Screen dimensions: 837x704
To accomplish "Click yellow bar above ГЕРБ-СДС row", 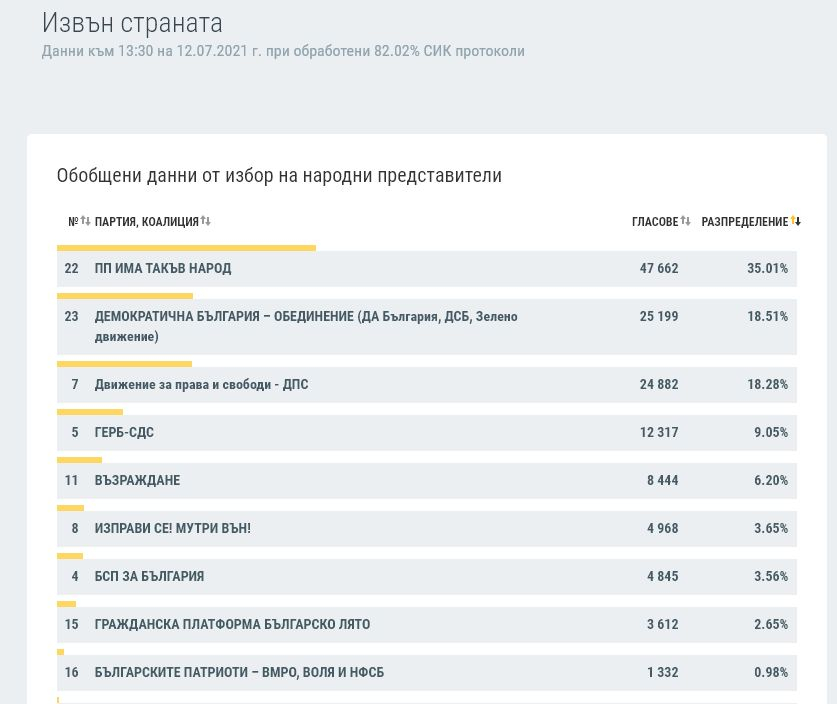I will coord(90,412).
